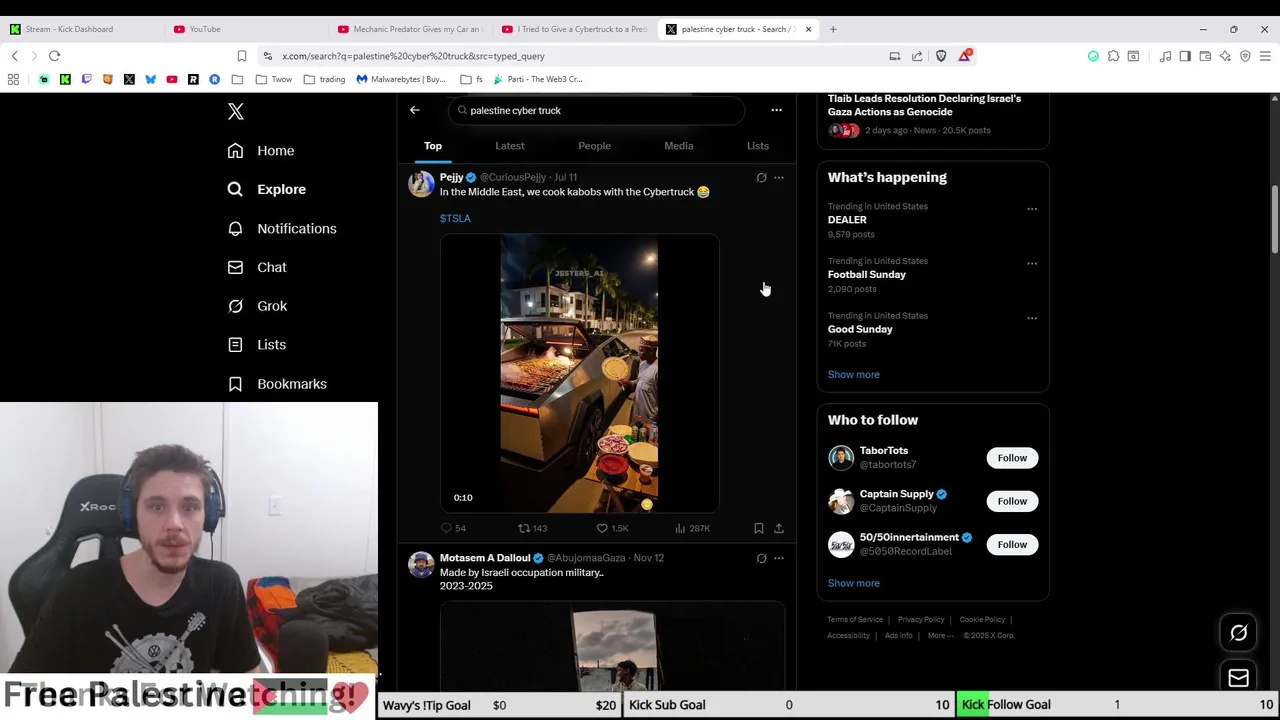Click the $TSLA cashtag link
The width and height of the screenshot is (1280, 720).
click(x=455, y=218)
